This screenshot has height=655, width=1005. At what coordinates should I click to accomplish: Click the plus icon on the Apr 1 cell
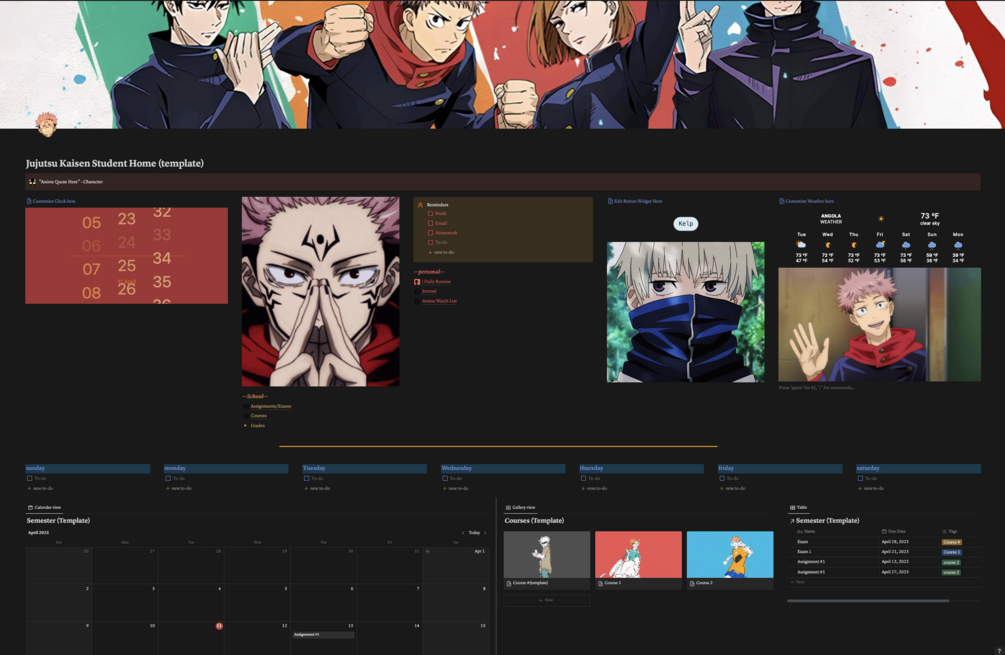pos(428,551)
